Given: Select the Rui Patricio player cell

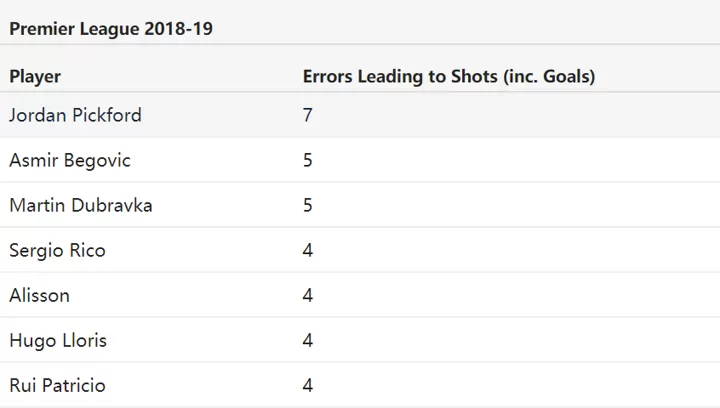Looking at the screenshot, I should pos(57,385).
